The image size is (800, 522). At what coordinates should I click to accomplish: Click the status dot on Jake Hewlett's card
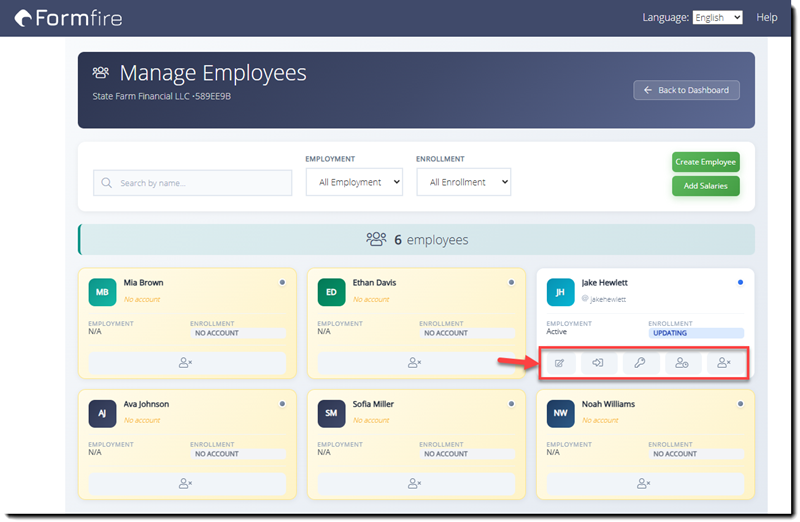(740, 283)
